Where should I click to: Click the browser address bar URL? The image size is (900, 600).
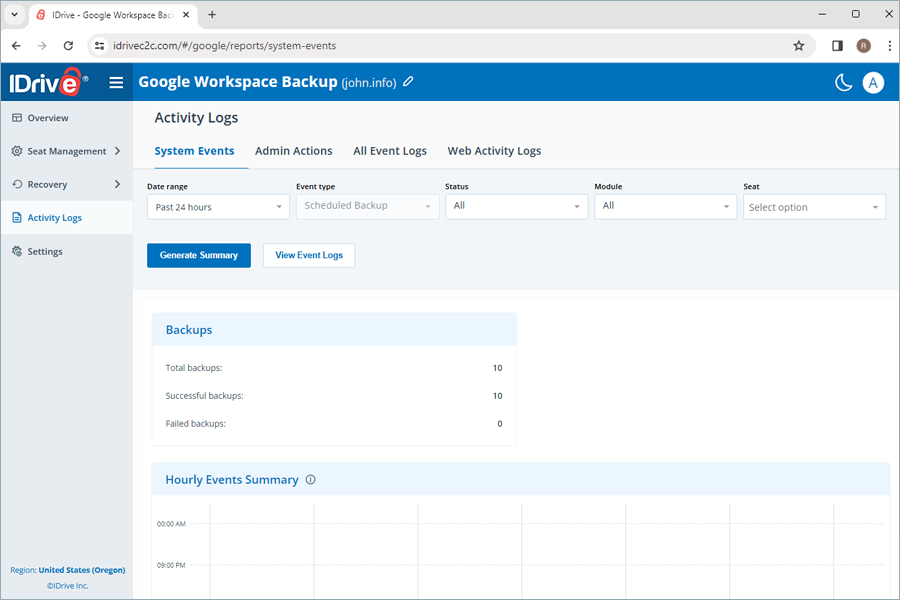[224, 46]
